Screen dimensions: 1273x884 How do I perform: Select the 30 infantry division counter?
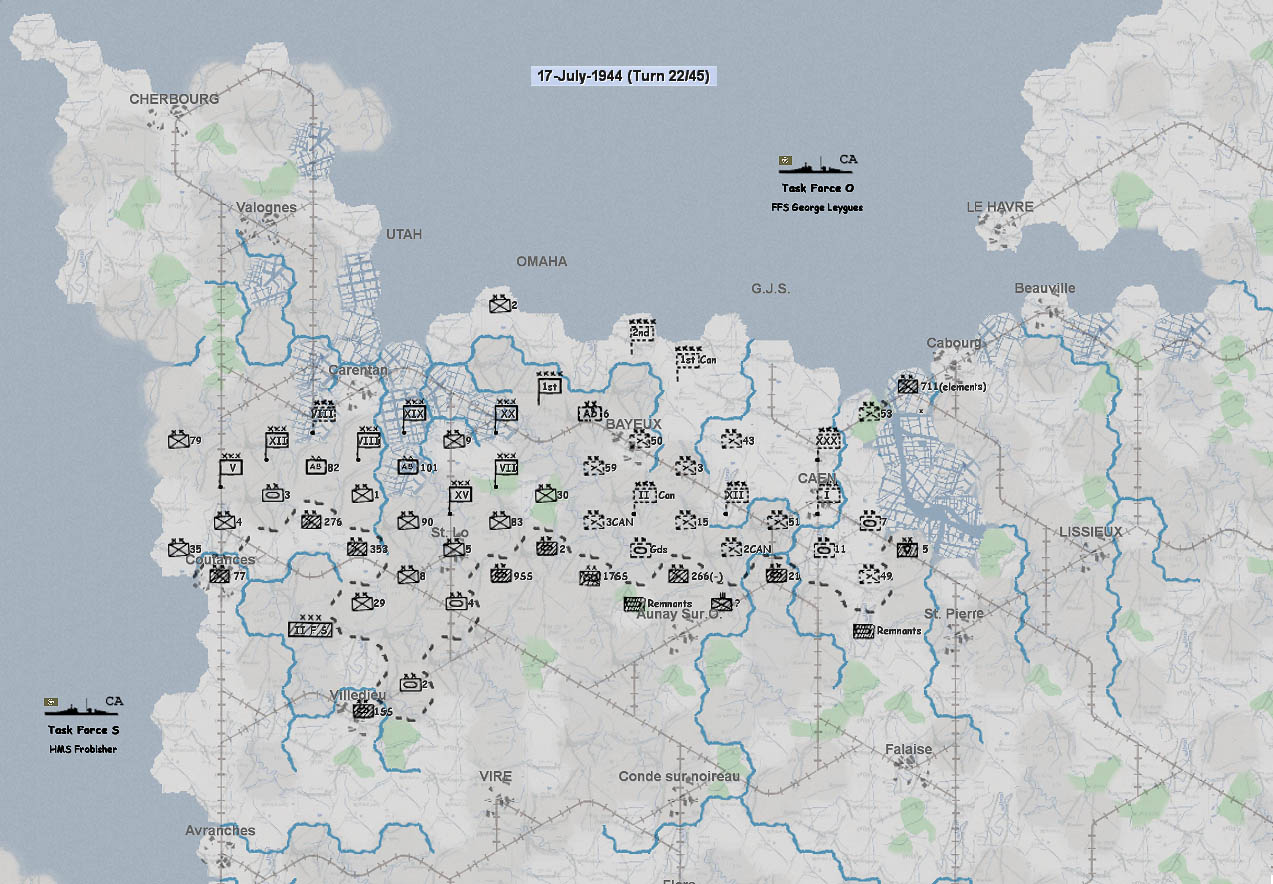click(545, 494)
